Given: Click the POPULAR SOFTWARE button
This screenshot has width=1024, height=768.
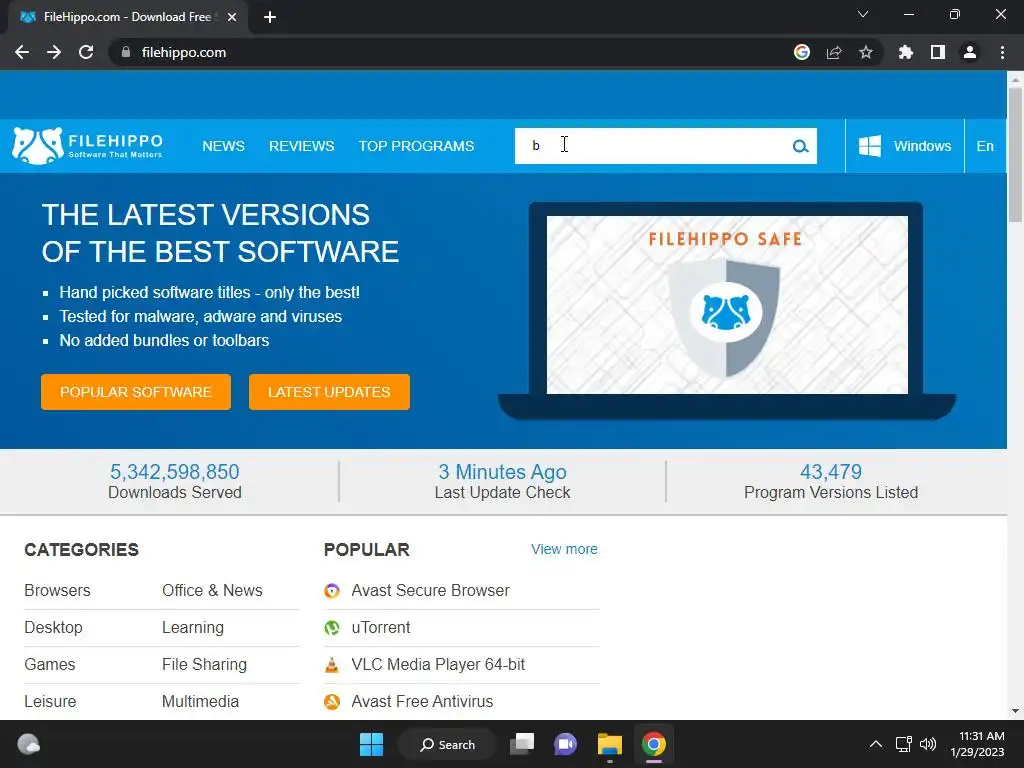Looking at the screenshot, I should point(136,392).
